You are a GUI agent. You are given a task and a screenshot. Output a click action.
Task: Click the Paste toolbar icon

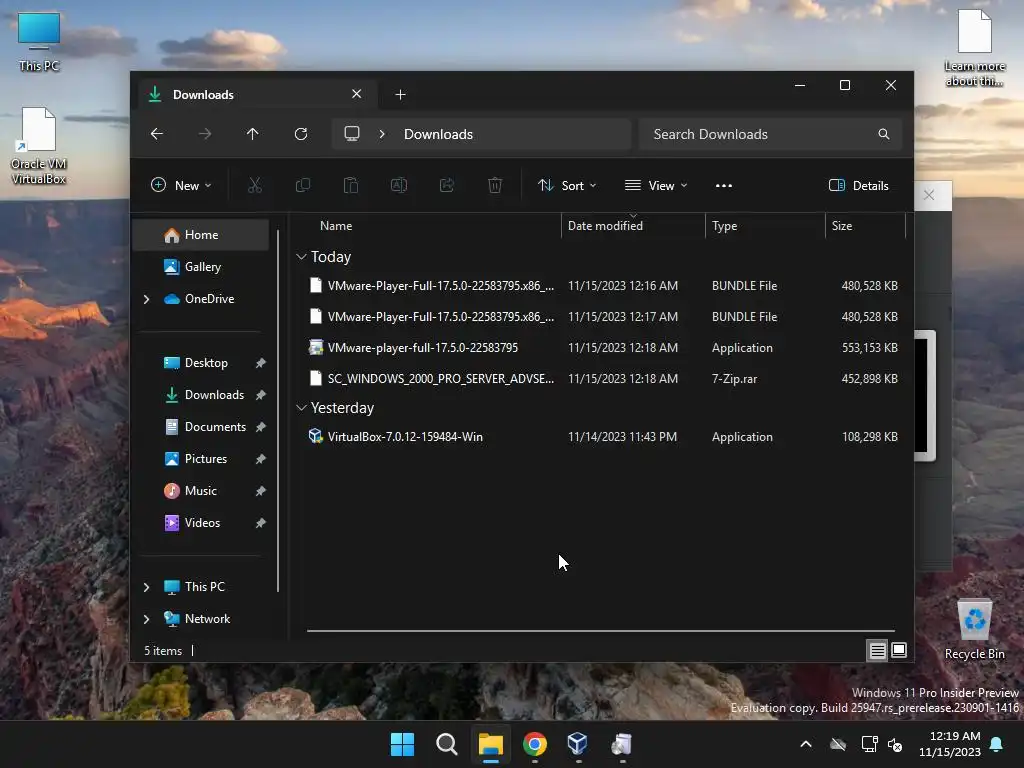[351, 185]
